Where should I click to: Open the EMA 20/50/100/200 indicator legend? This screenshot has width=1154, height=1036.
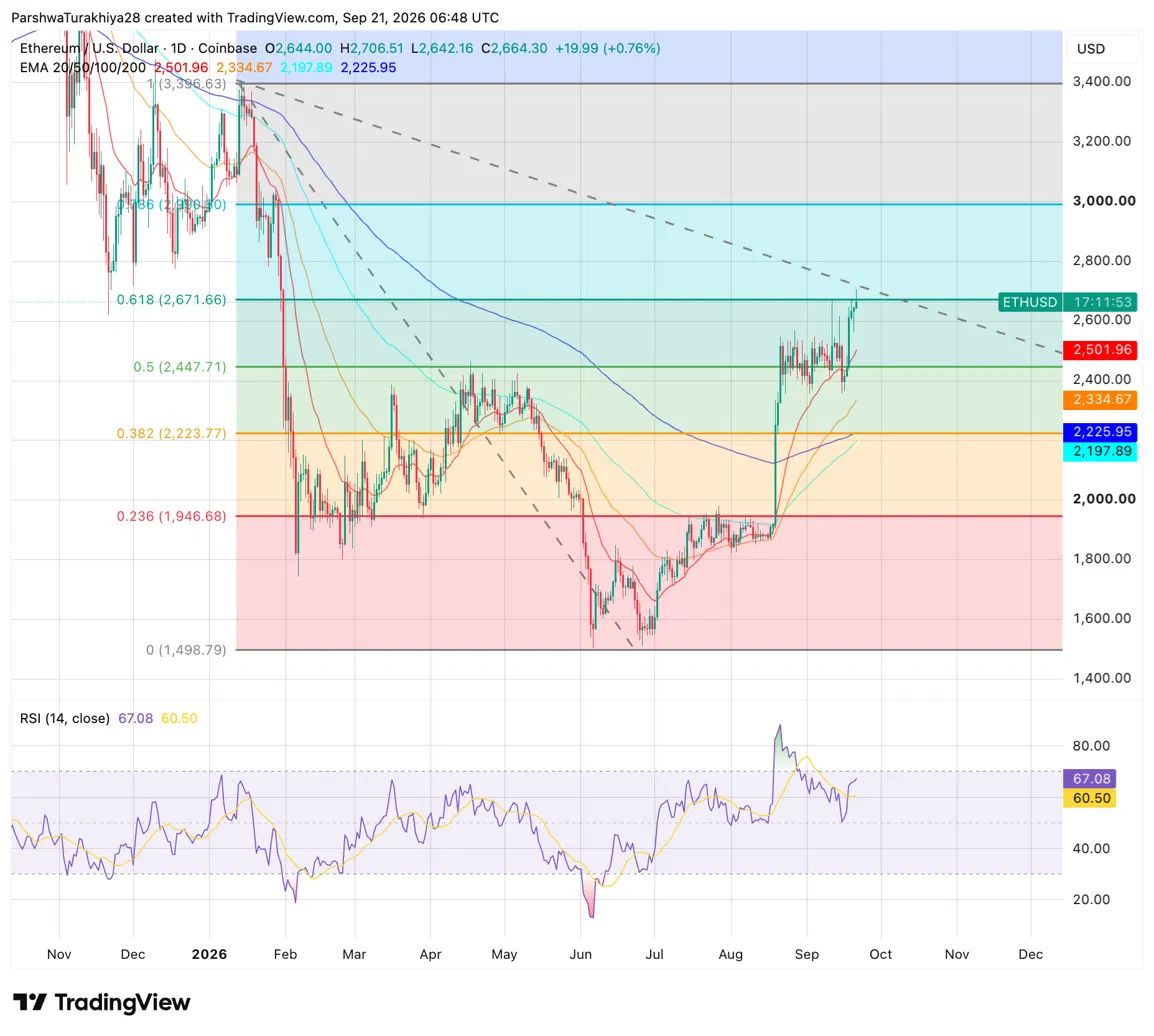[82, 68]
